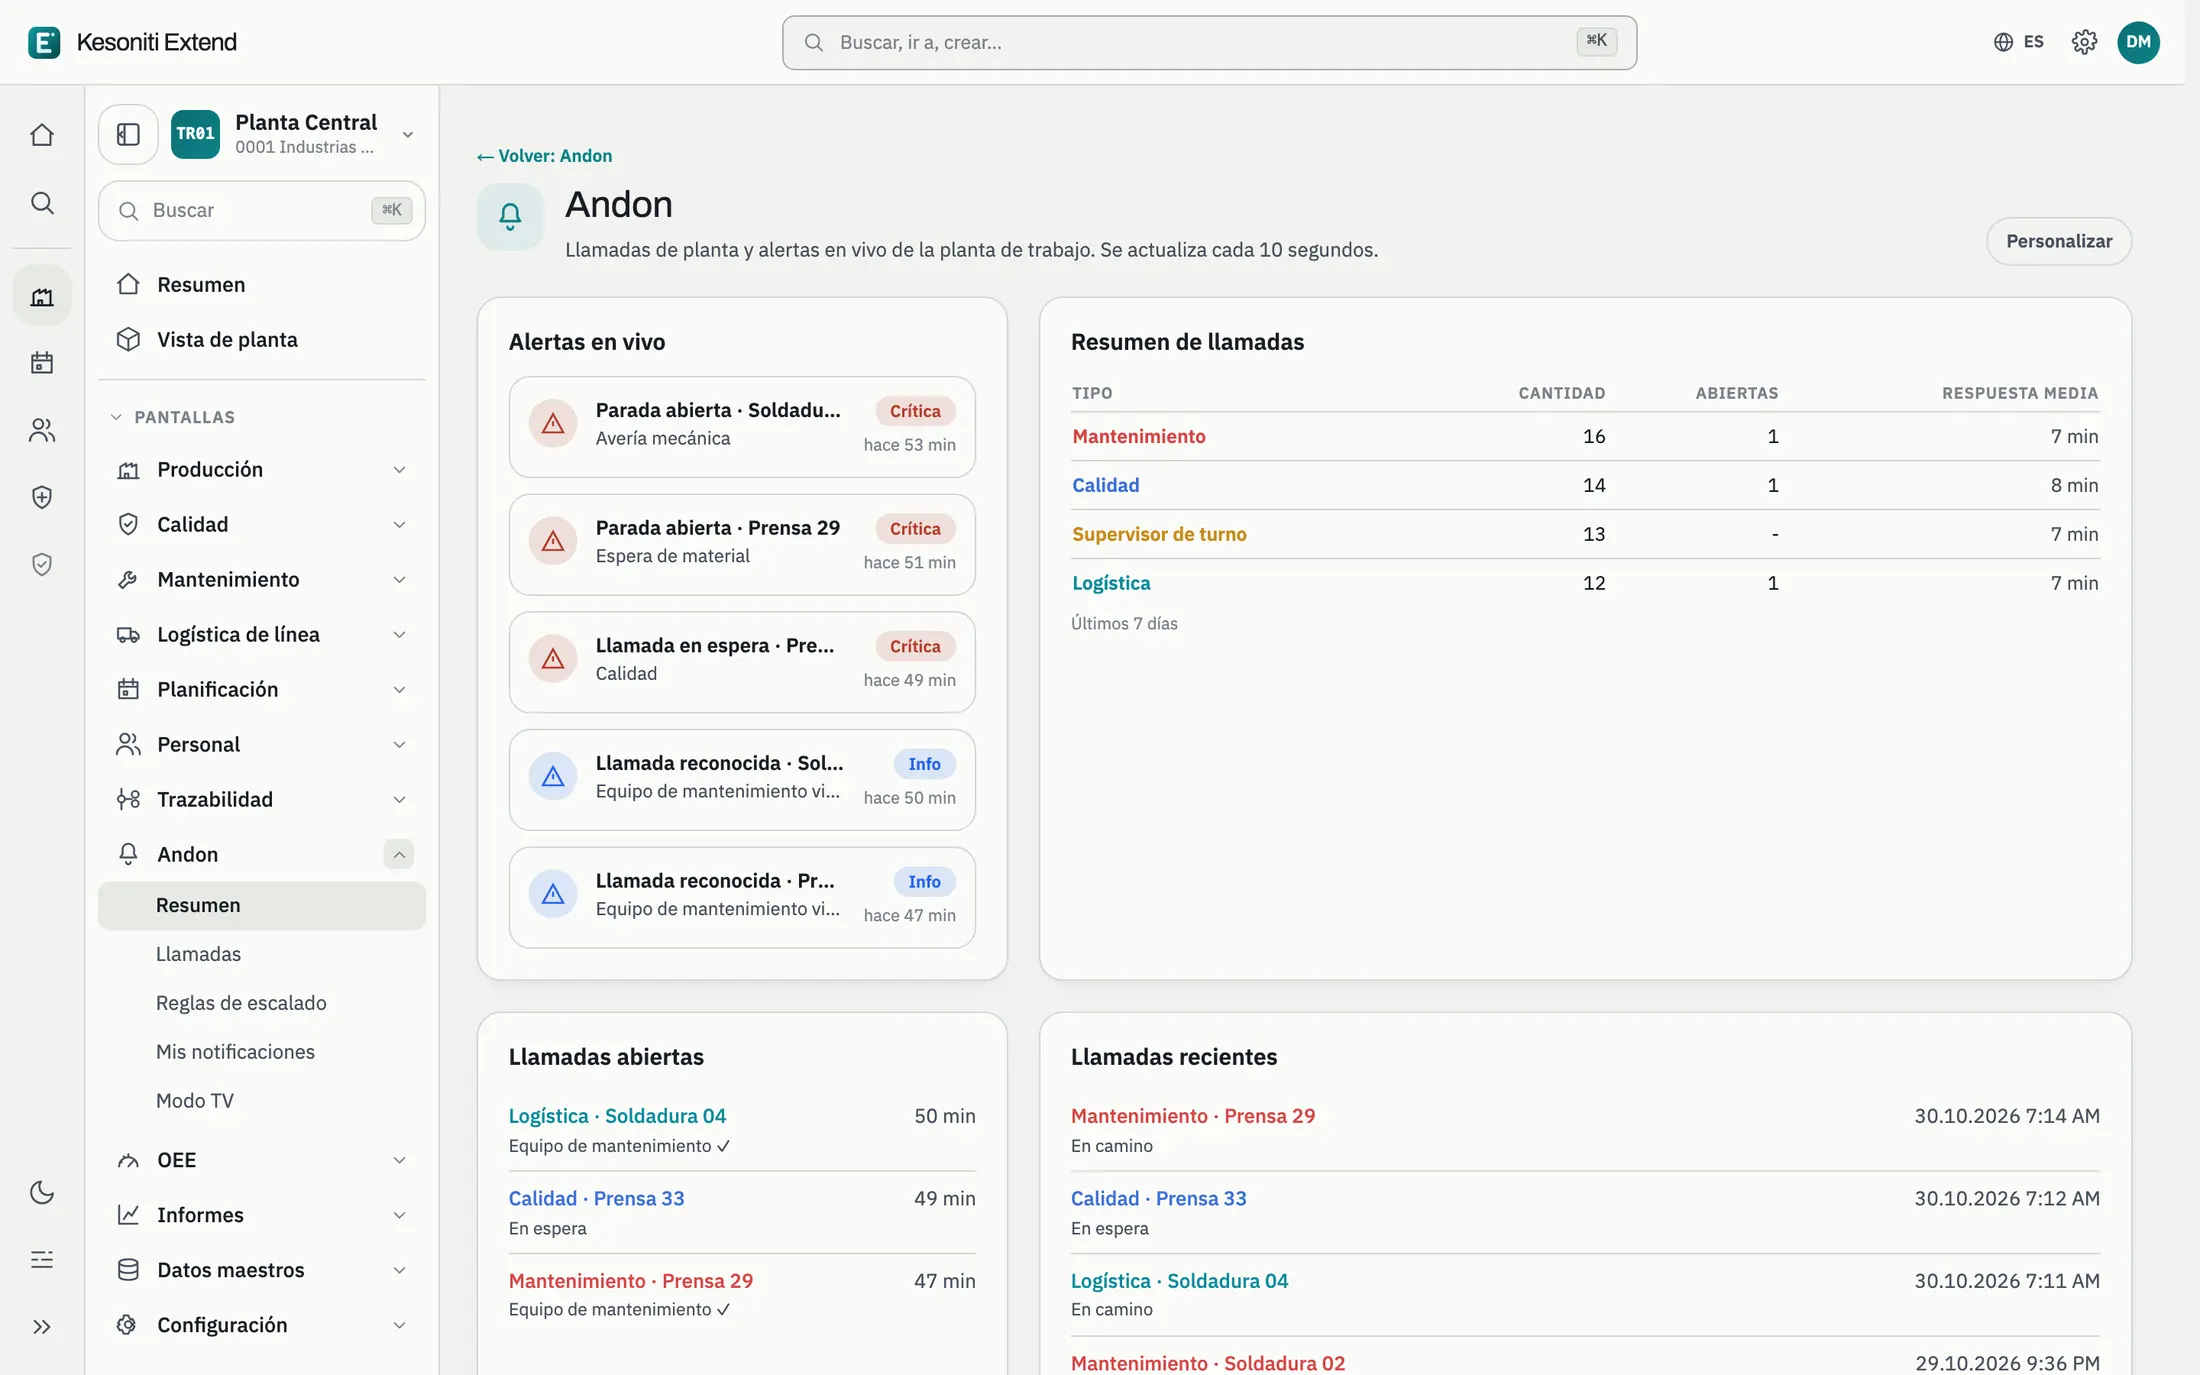Expand the rail with double chevron icon
The image size is (2200, 1375).
click(42, 1327)
